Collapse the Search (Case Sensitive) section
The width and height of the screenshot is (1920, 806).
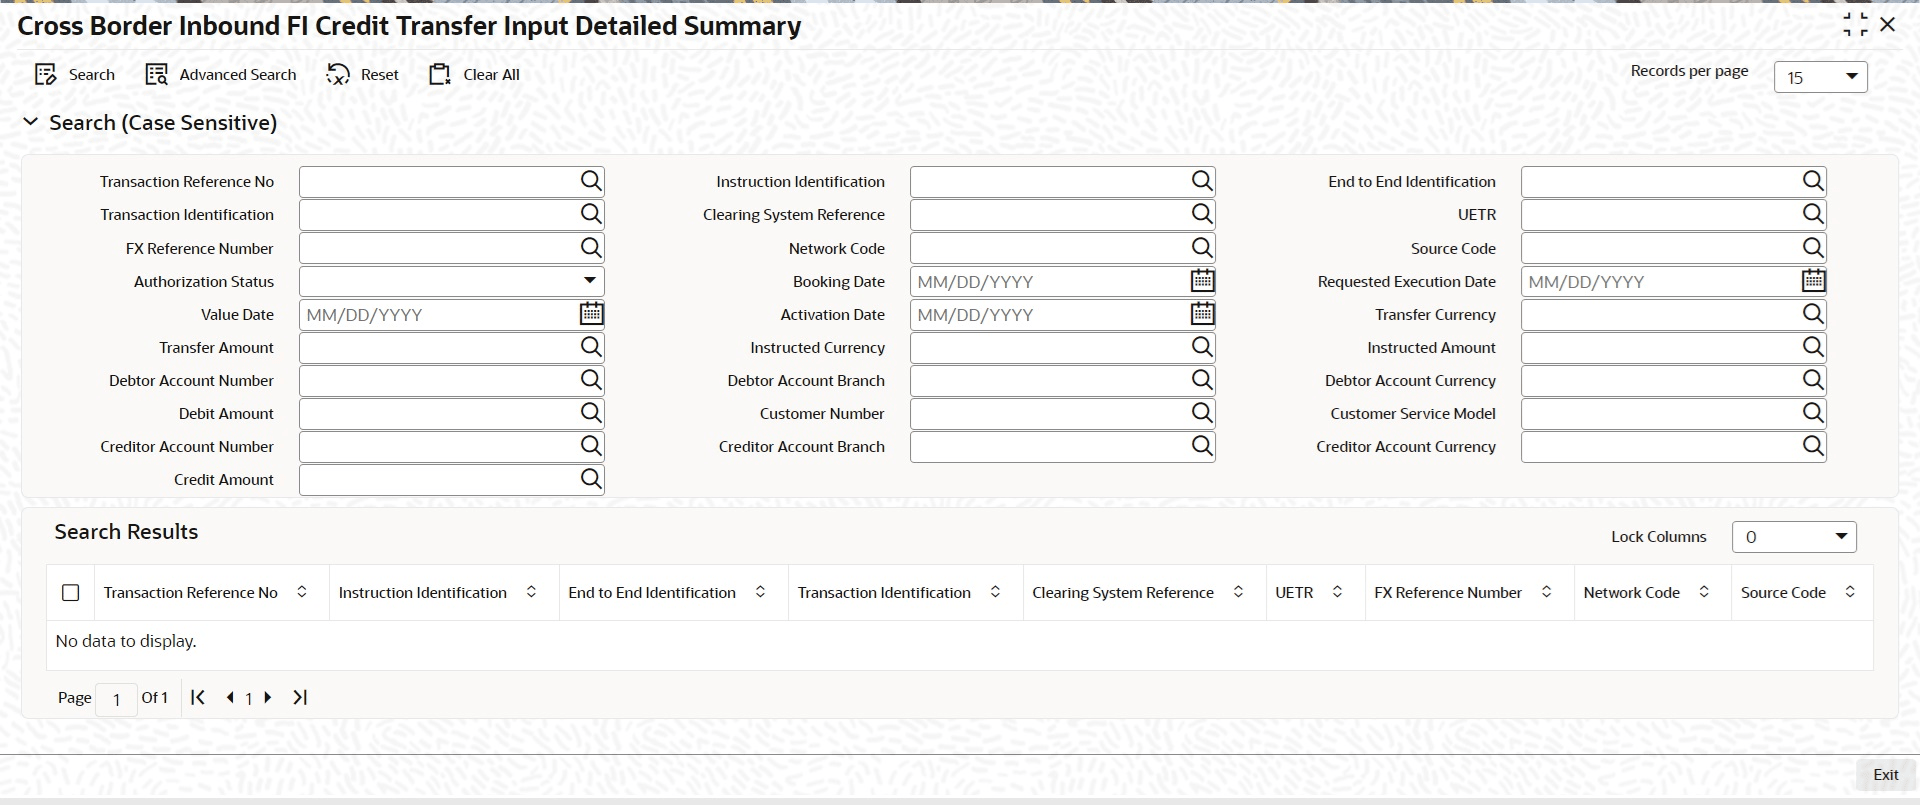coord(30,122)
